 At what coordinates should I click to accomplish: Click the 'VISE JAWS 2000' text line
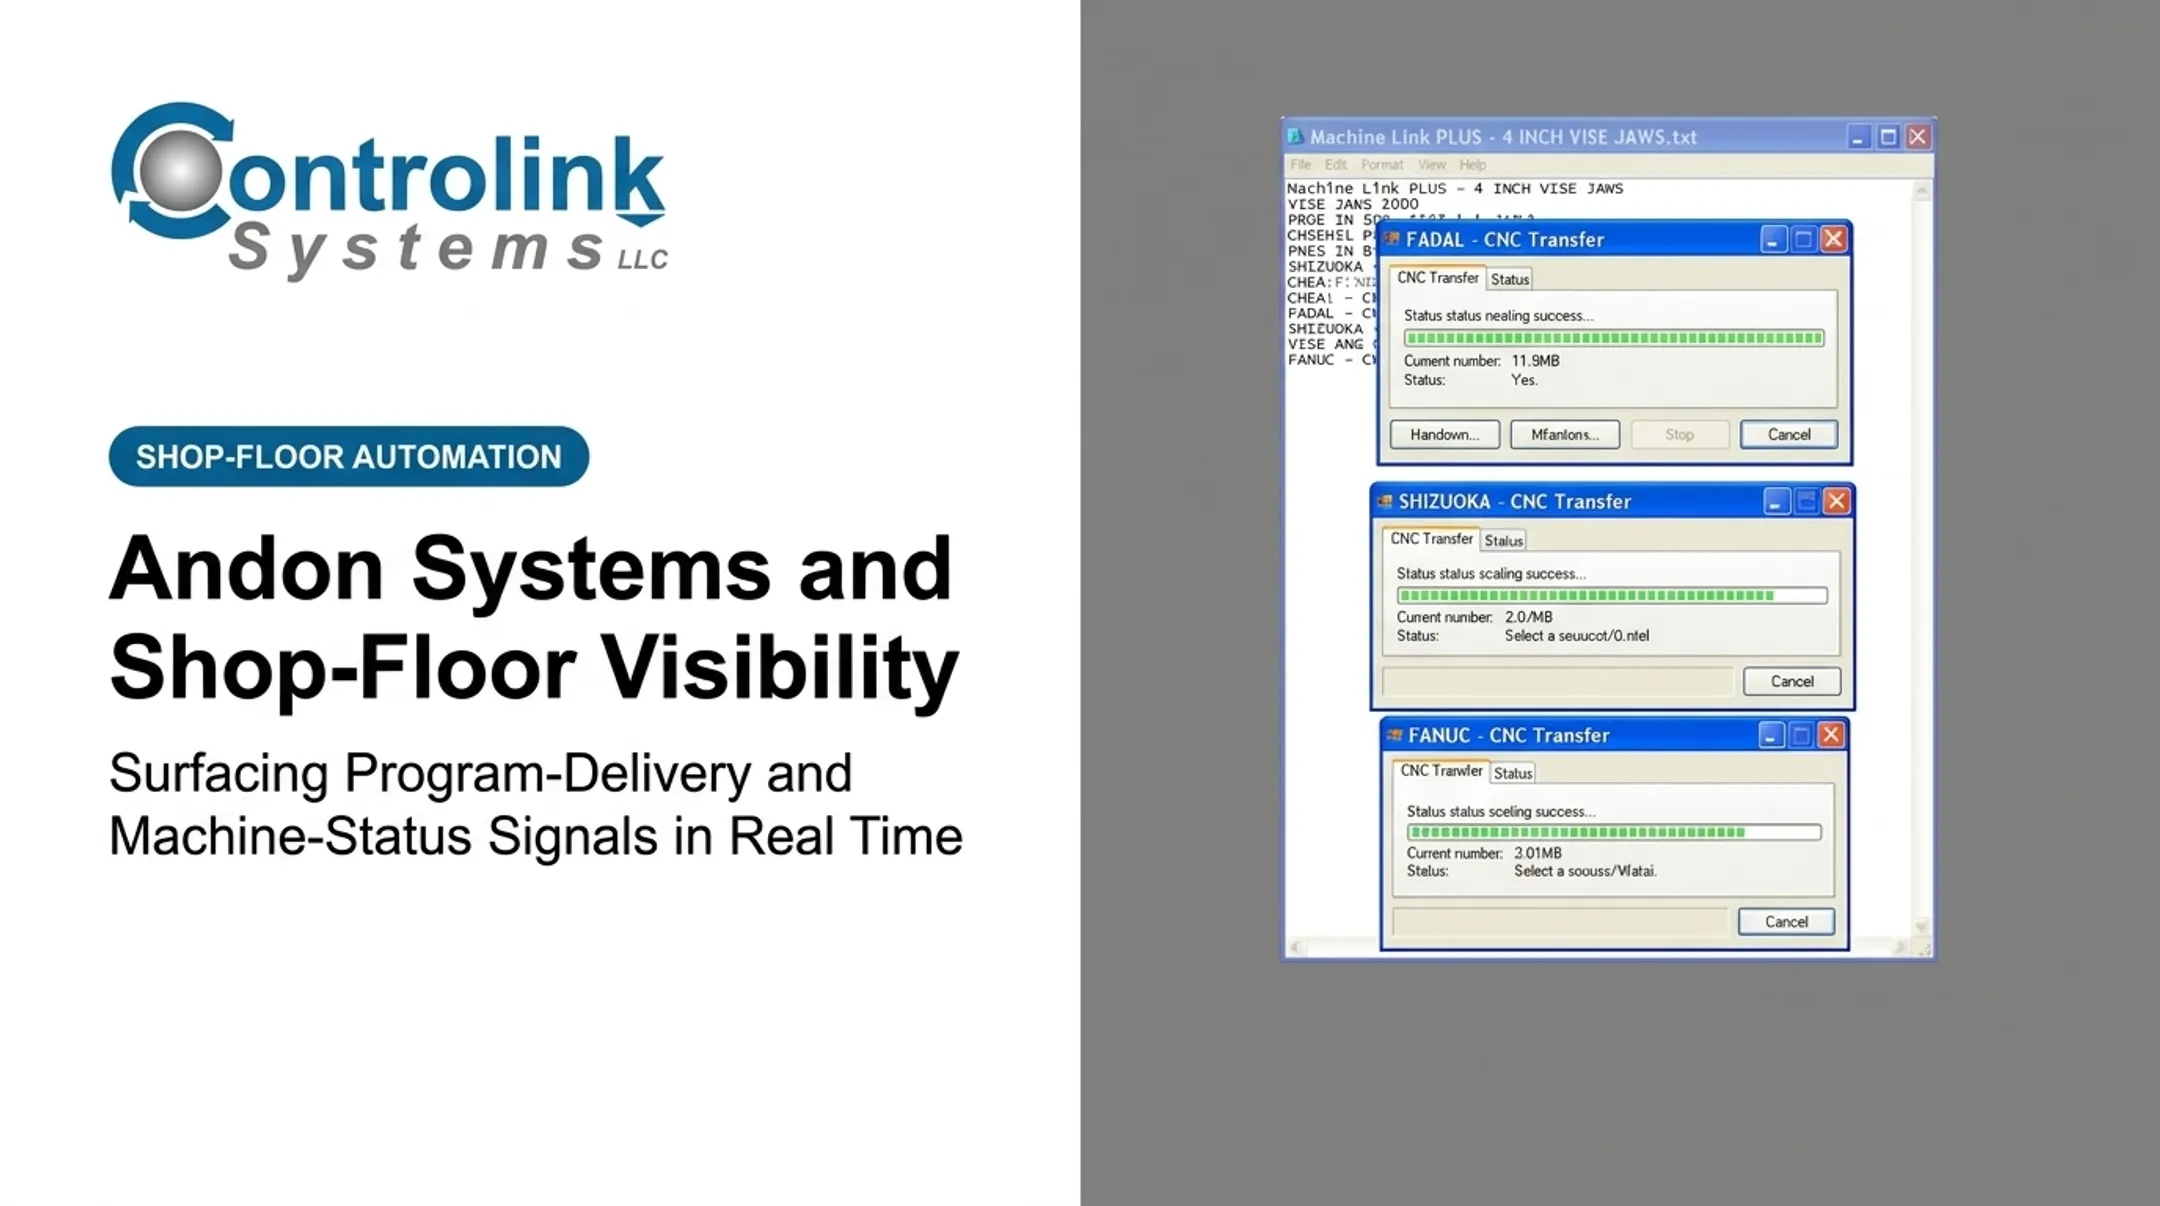click(1353, 204)
